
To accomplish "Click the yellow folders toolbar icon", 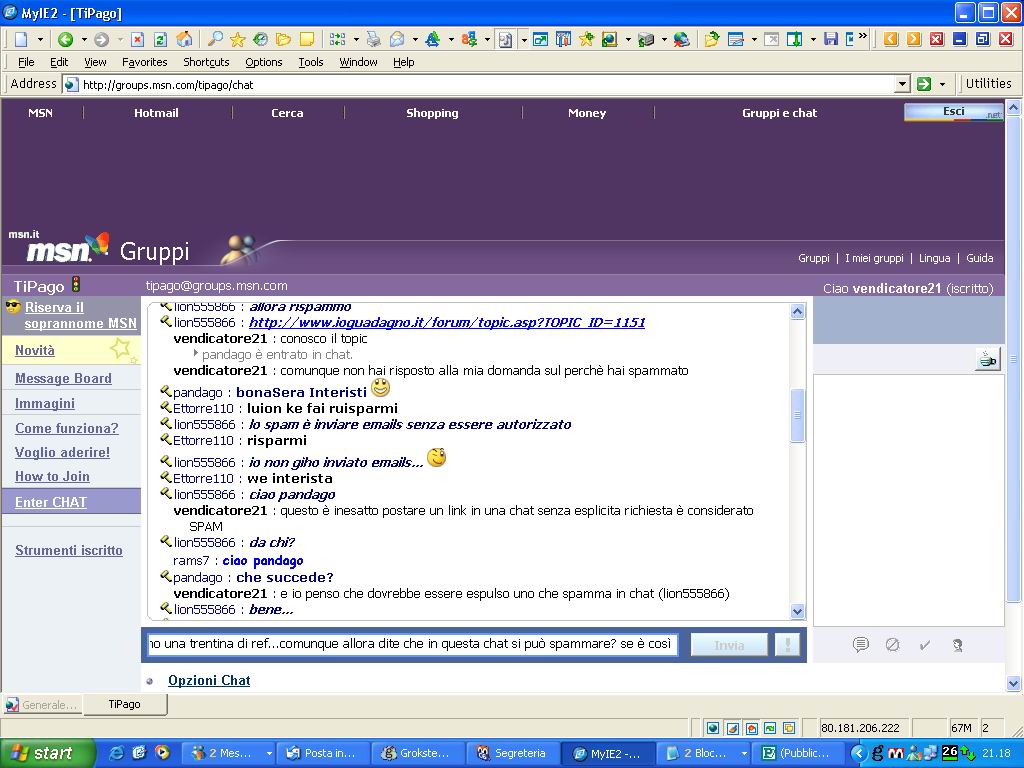I will (x=283, y=39).
